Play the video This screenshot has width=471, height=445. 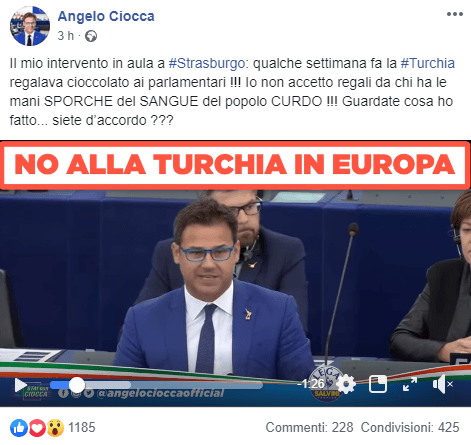coord(21,385)
